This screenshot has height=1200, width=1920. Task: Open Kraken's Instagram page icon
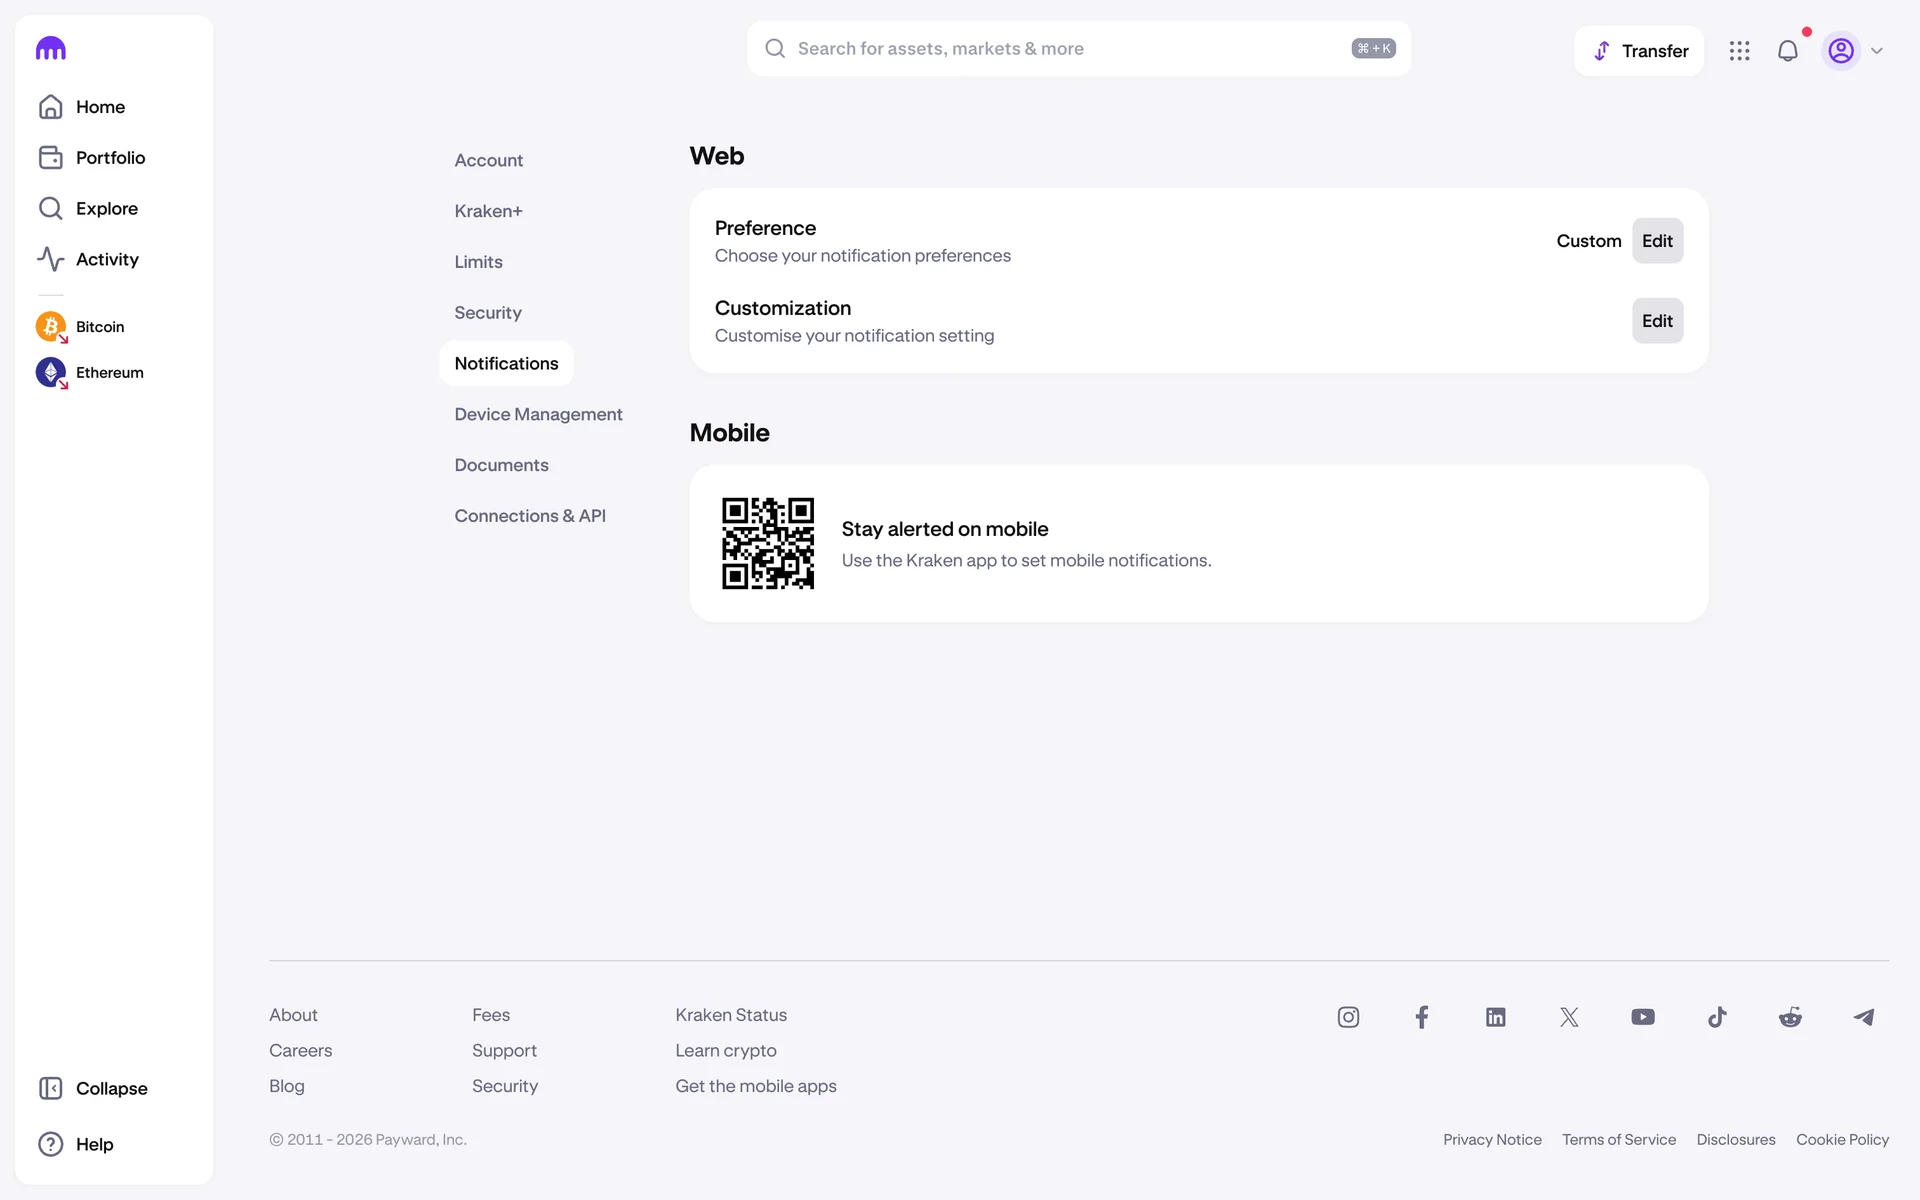(x=1348, y=1017)
